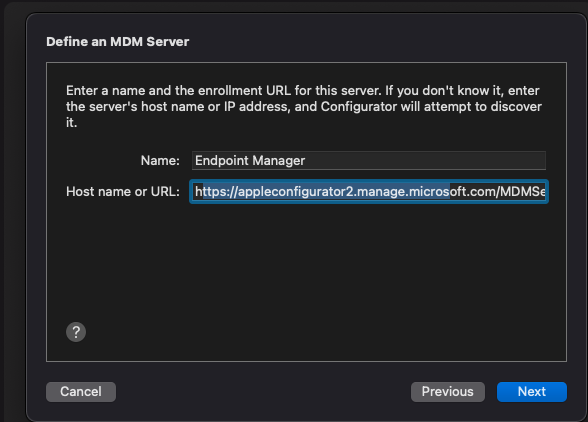Image resolution: width=588 pixels, height=422 pixels.
Task: Click inside the Host name or URL field
Action: pos(369,192)
